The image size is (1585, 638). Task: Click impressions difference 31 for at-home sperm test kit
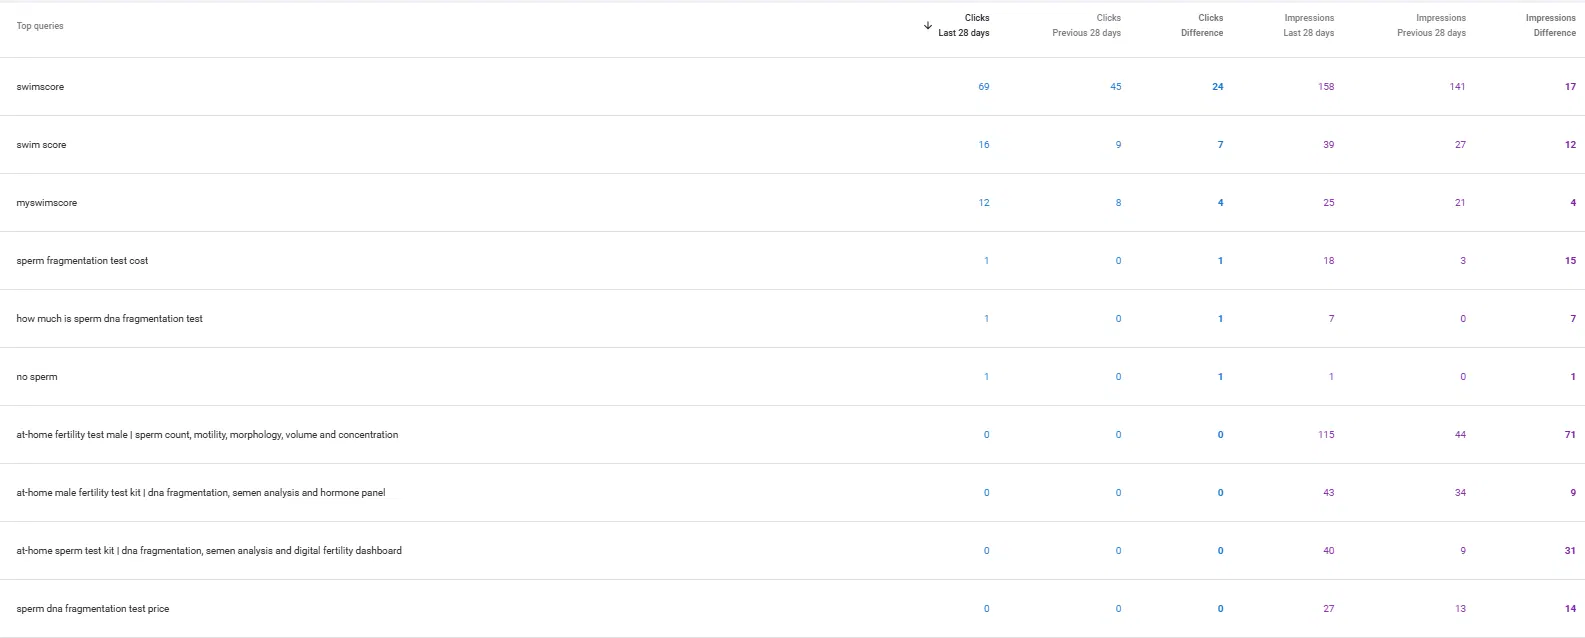pos(1570,551)
